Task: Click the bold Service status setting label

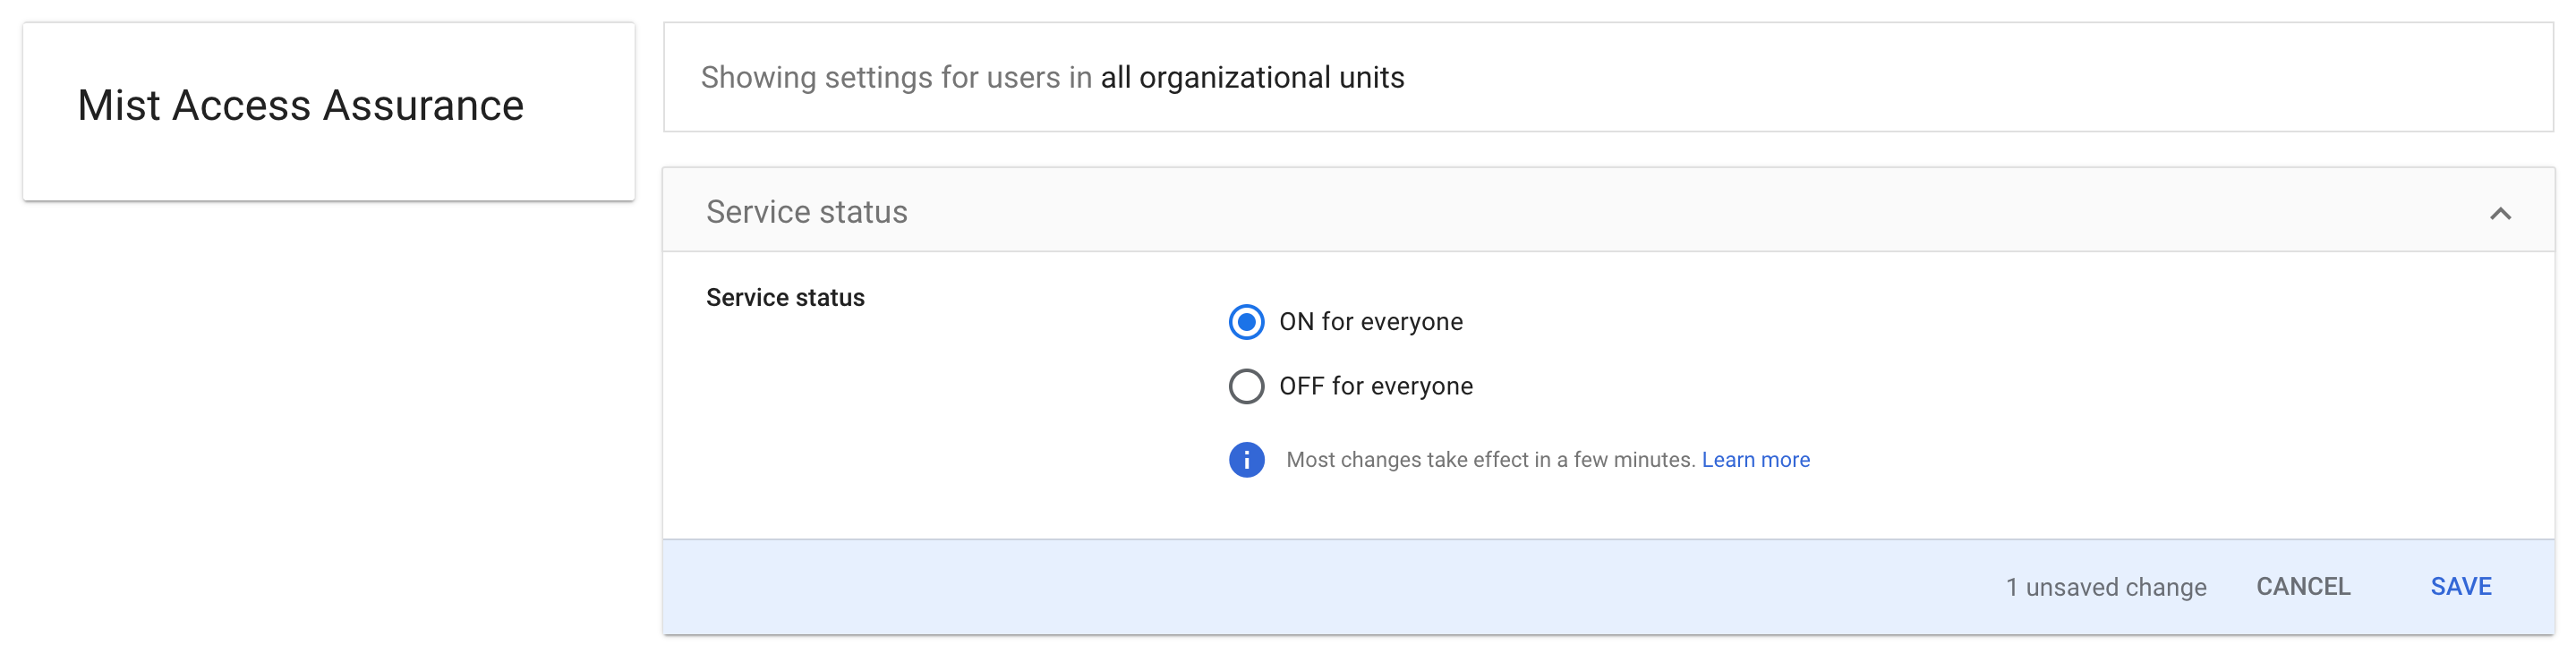Action: click(x=785, y=298)
